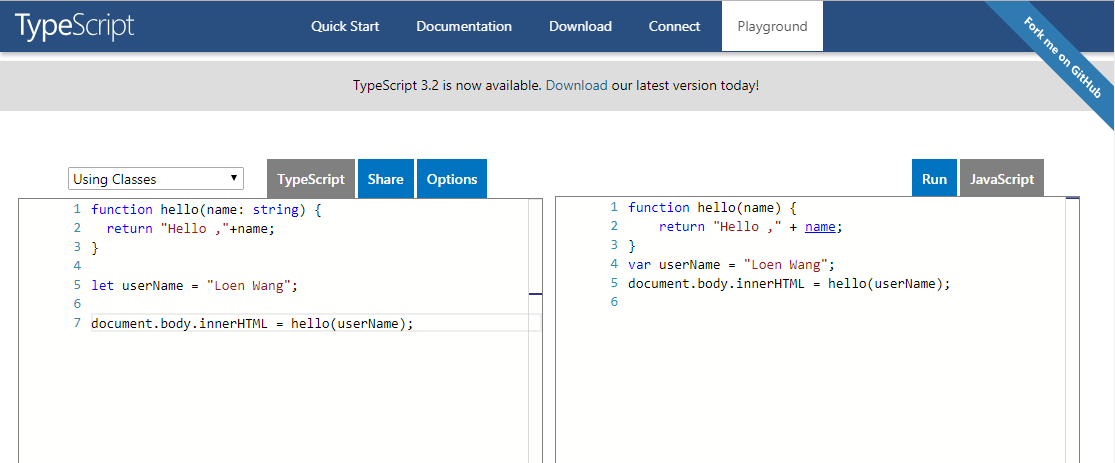Switch to the Playground tab in the navbar
The width and height of the screenshot is (1115, 463).
[772, 26]
